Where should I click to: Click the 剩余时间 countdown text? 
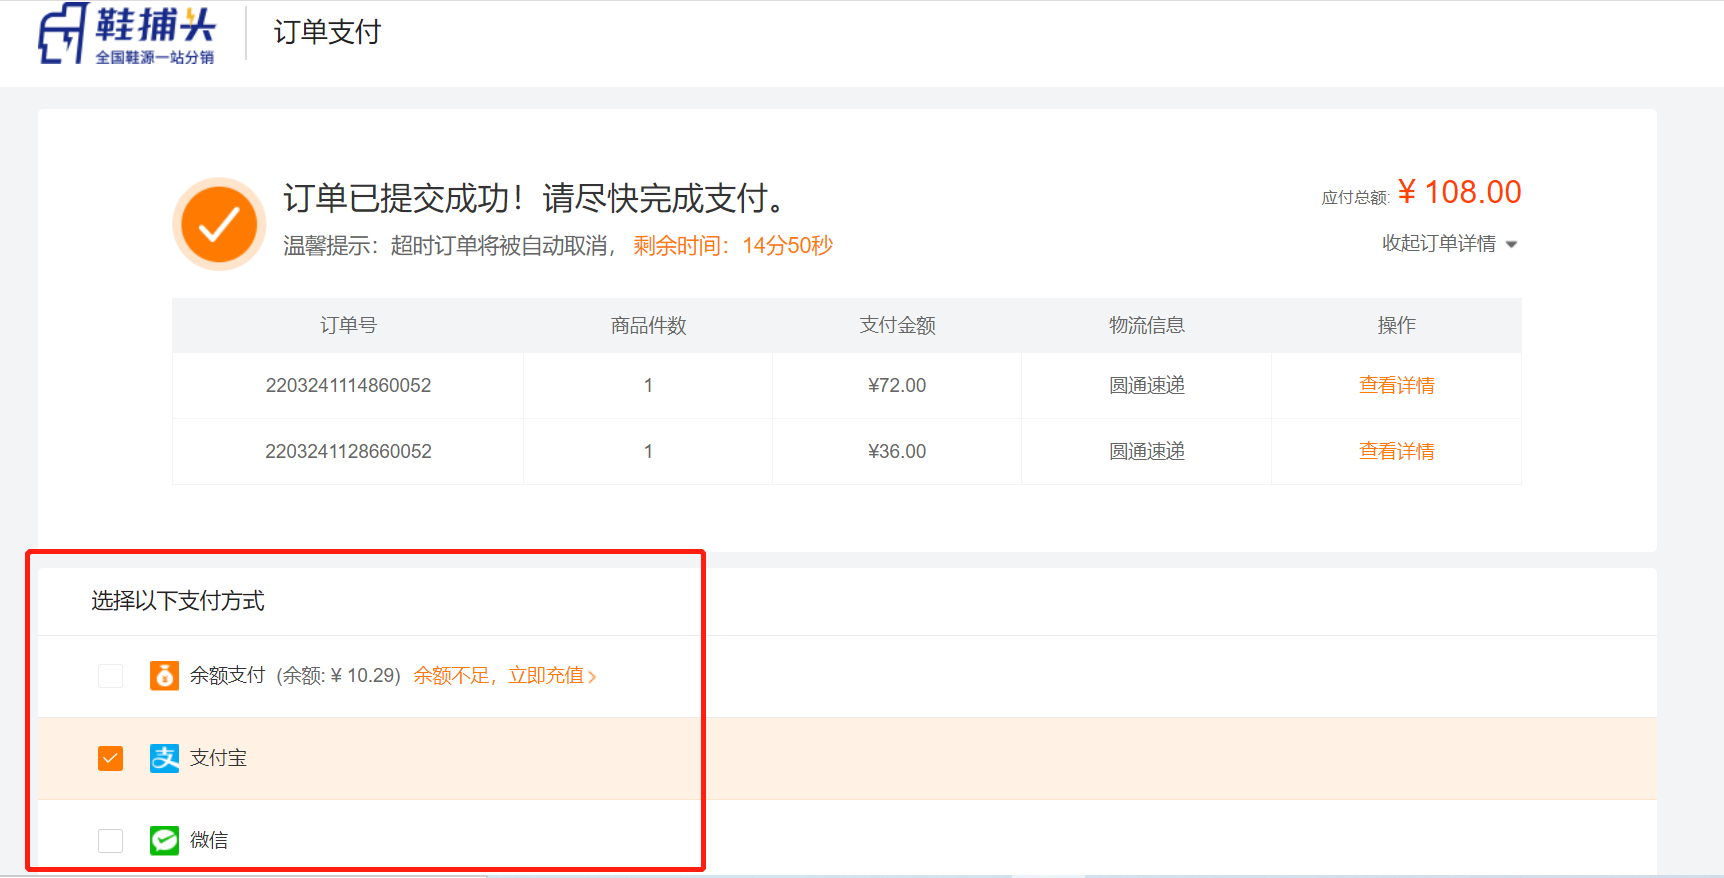tap(732, 246)
